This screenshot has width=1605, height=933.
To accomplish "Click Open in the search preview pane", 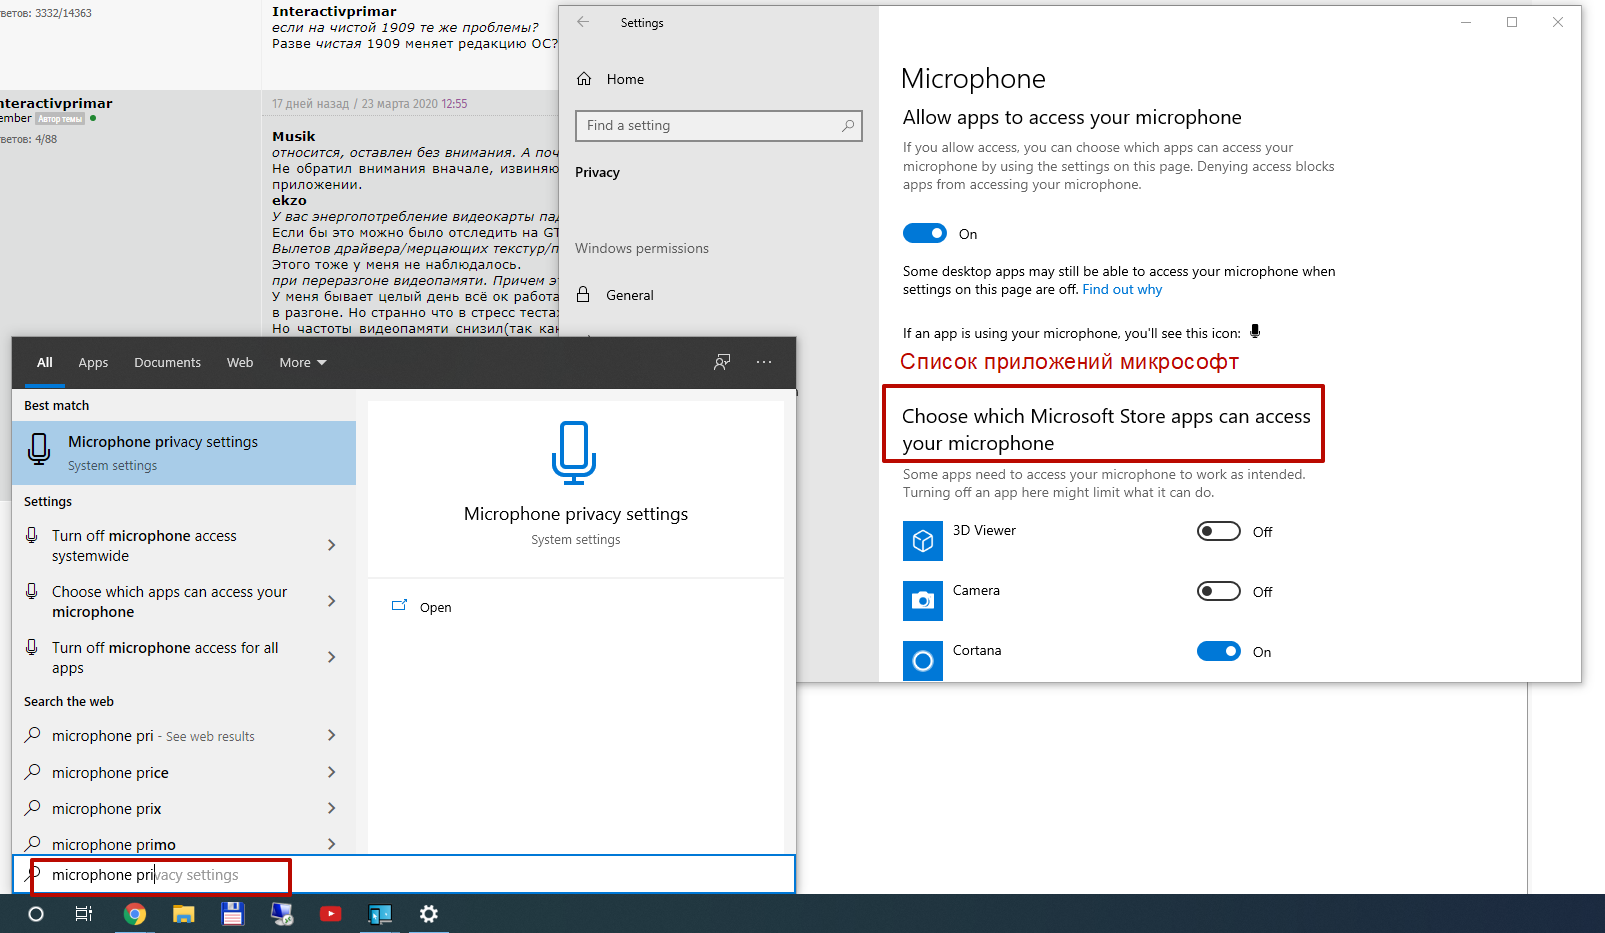I will [435, 607].
